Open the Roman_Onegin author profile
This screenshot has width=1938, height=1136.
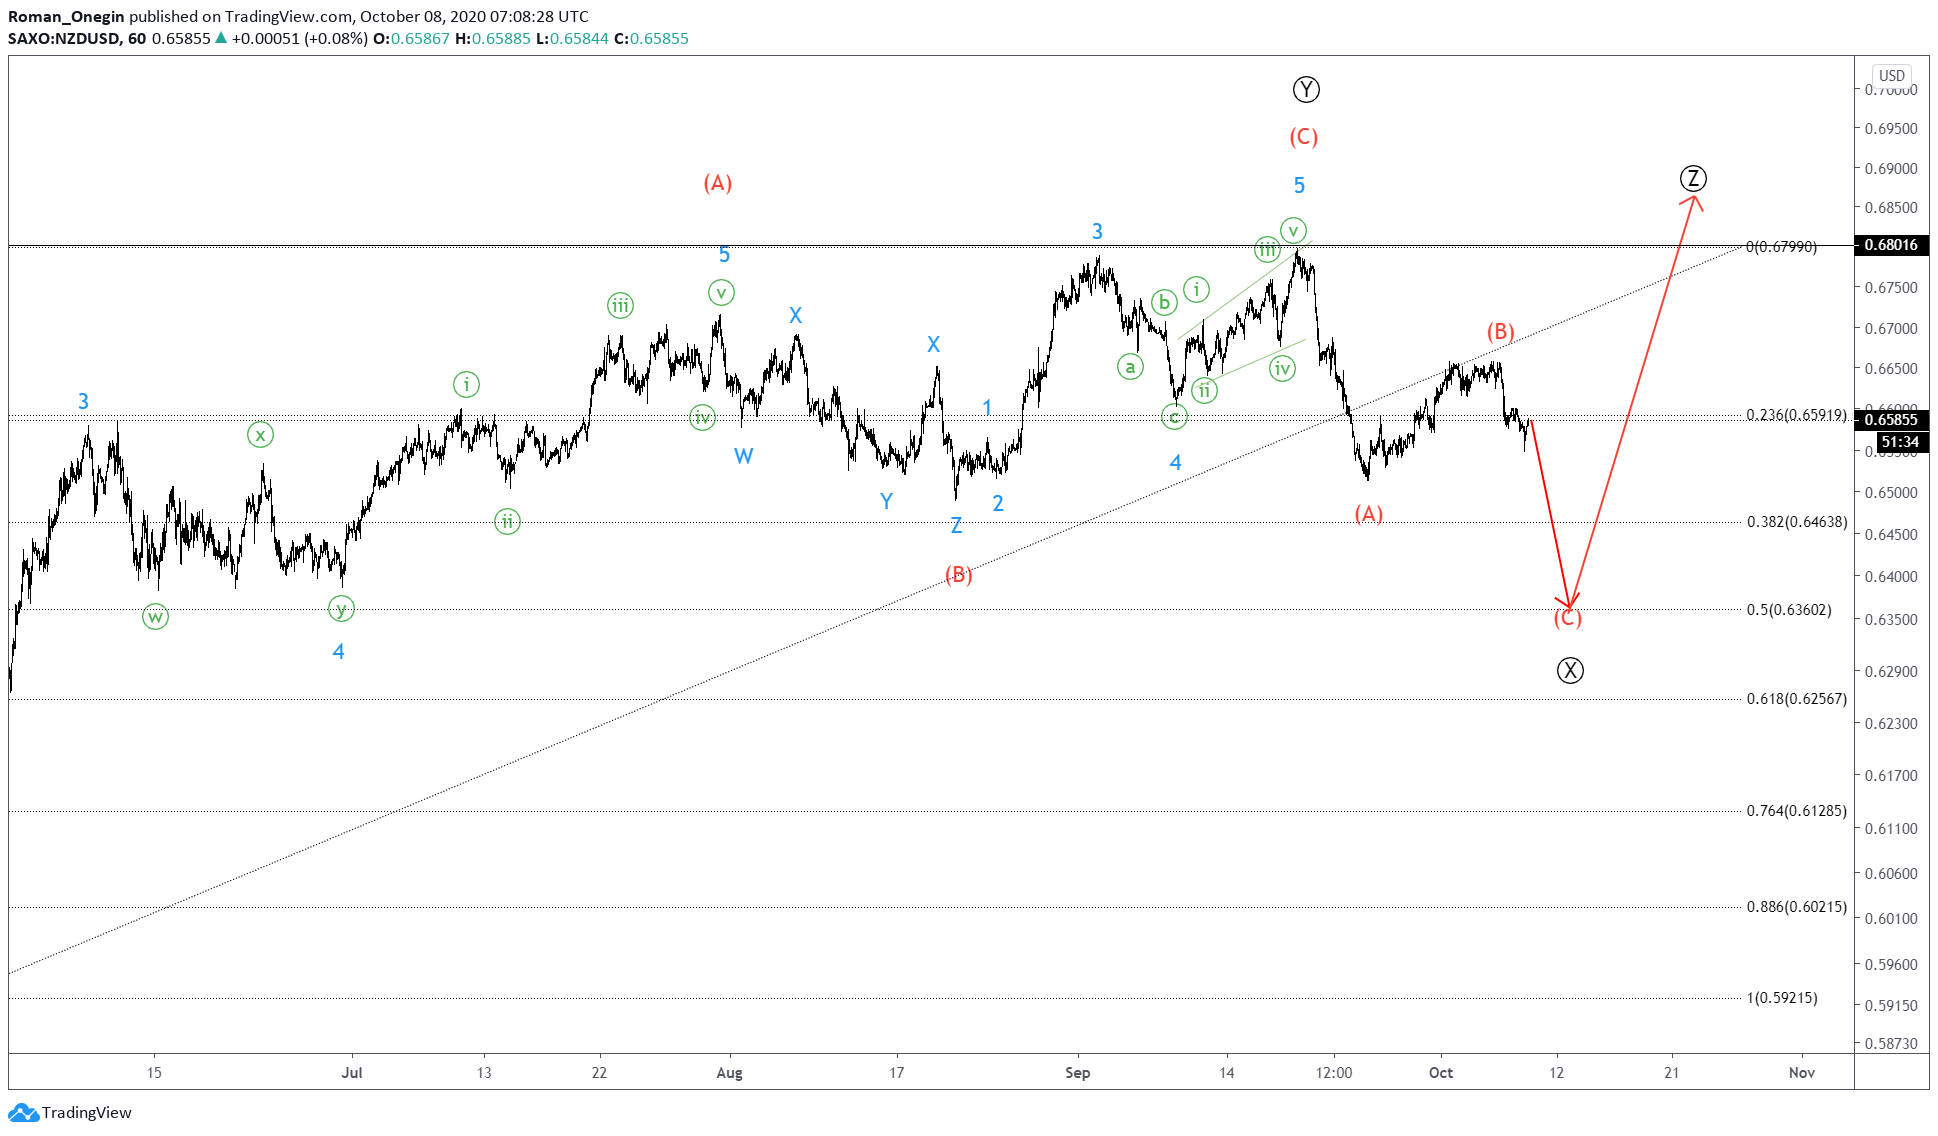pos(62,16)
